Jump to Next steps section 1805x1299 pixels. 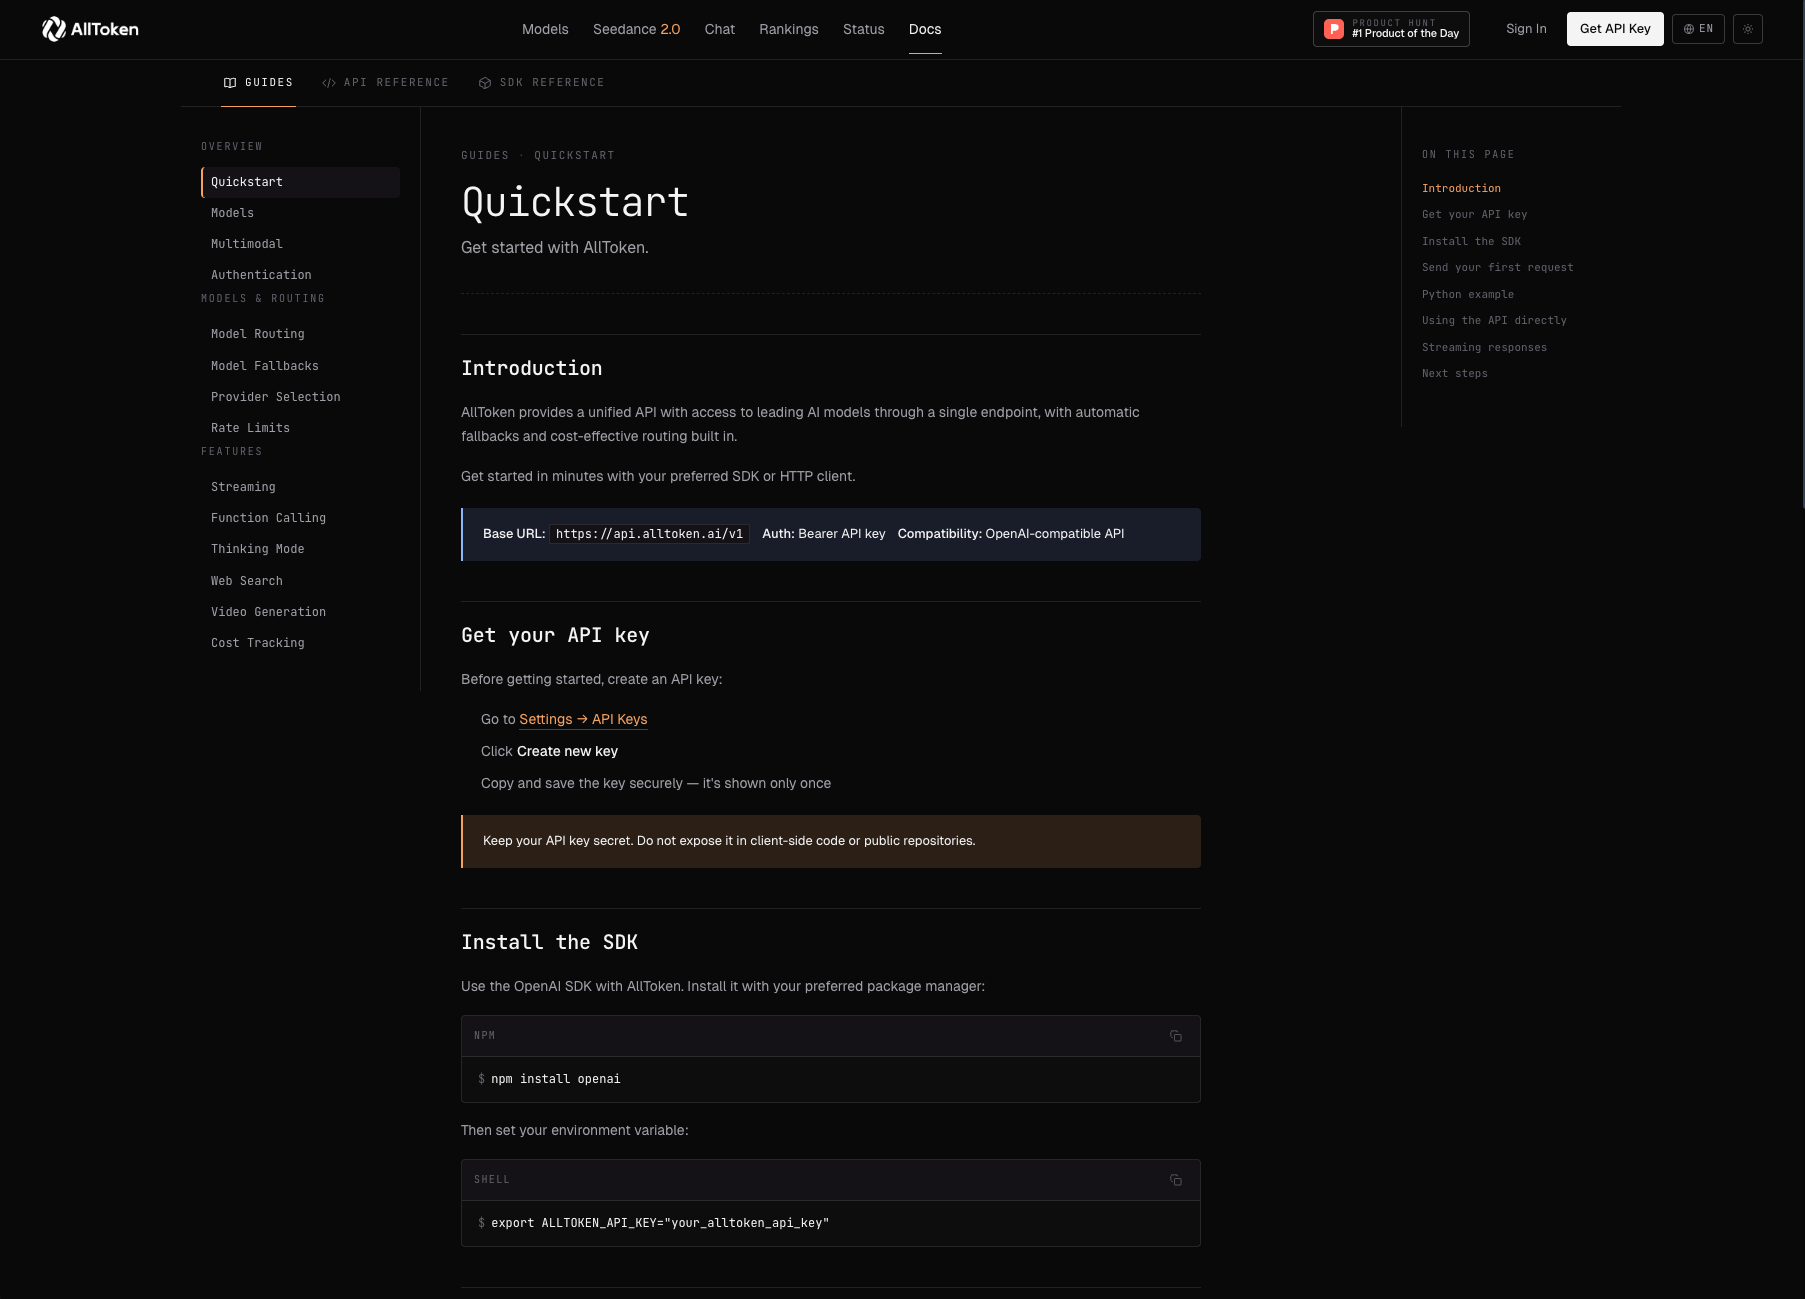tap(1455, 373)
